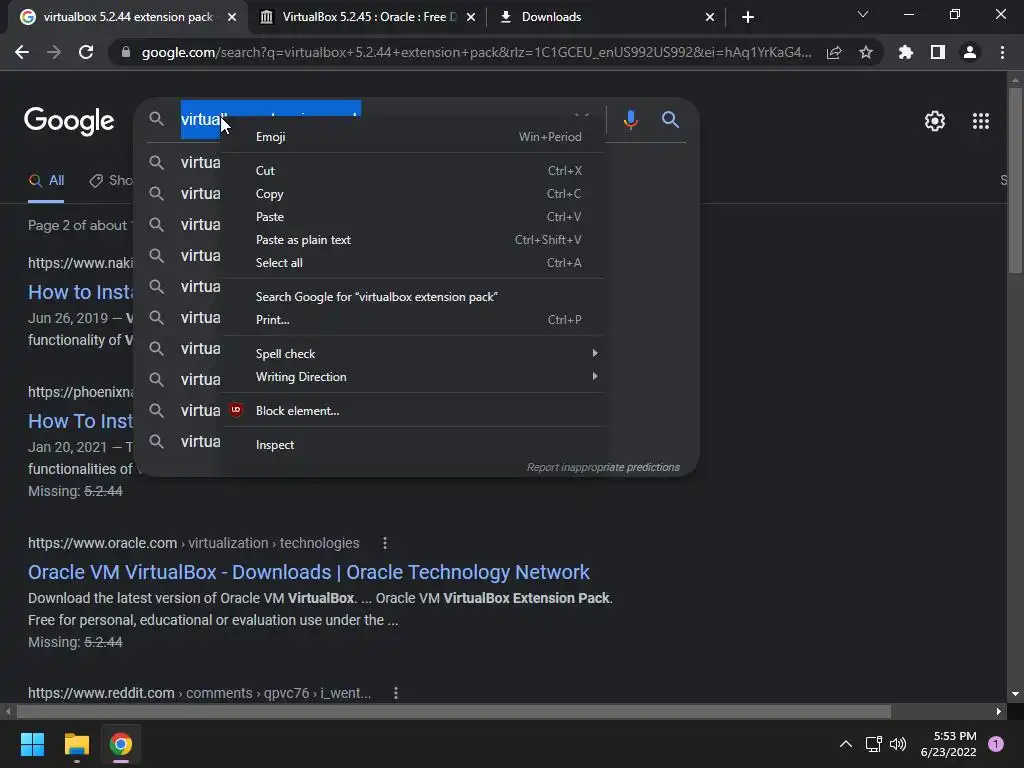This screenshot has width=1024, height=768.
Task: Reload the current page
Action: tap(86, 52)
